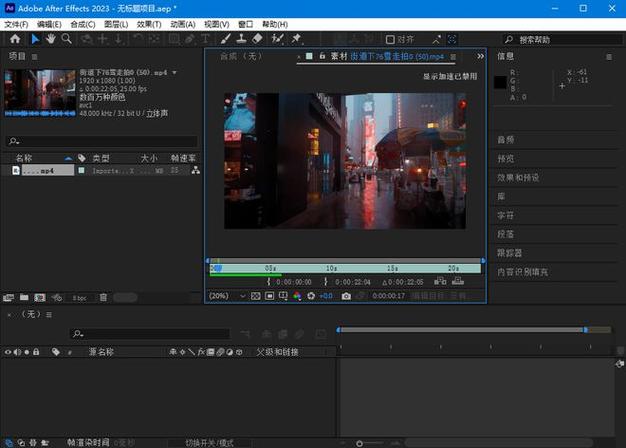Screen dimensions: 626x448
Task: Toggle the video eye column header
Action: coord(8,352)
